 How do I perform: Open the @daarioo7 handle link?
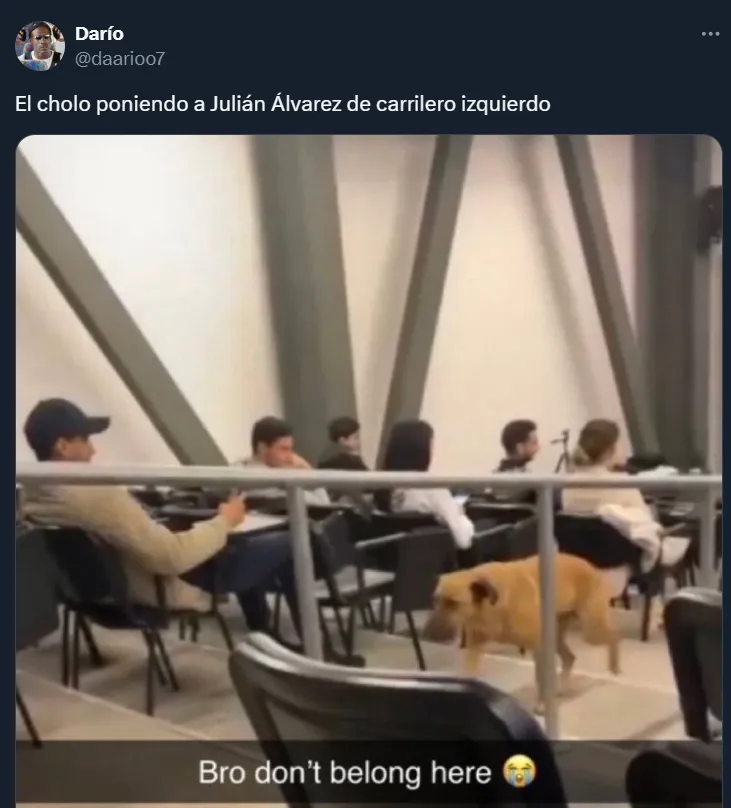click(x=120, y=59)
